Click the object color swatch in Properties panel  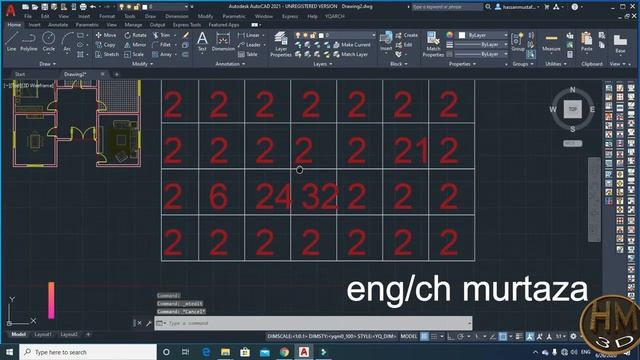click(x=462, y=36)
